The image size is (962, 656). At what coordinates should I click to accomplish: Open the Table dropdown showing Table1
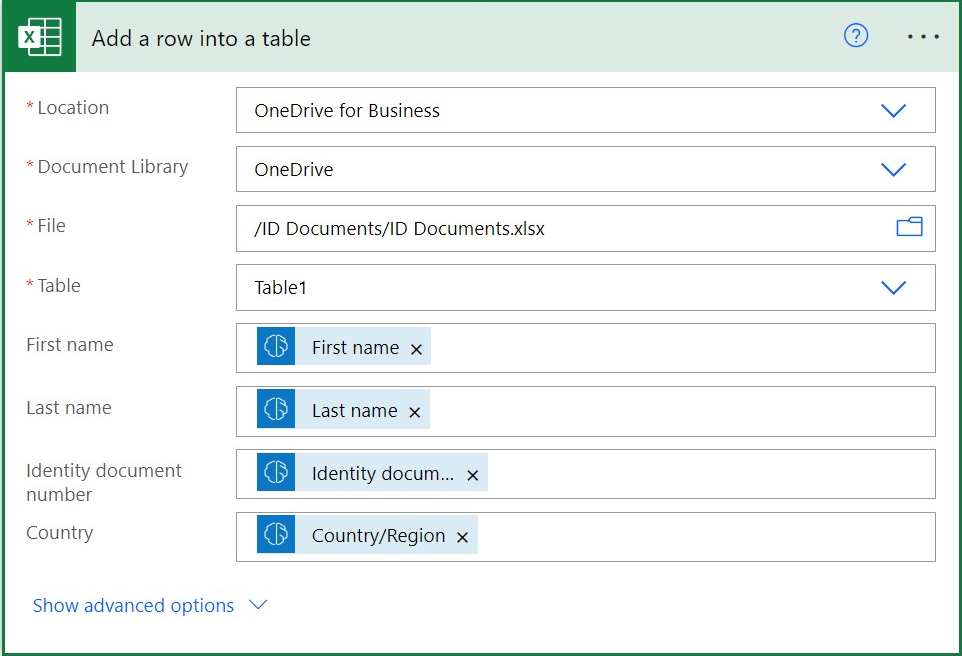(x=893, y=287)
